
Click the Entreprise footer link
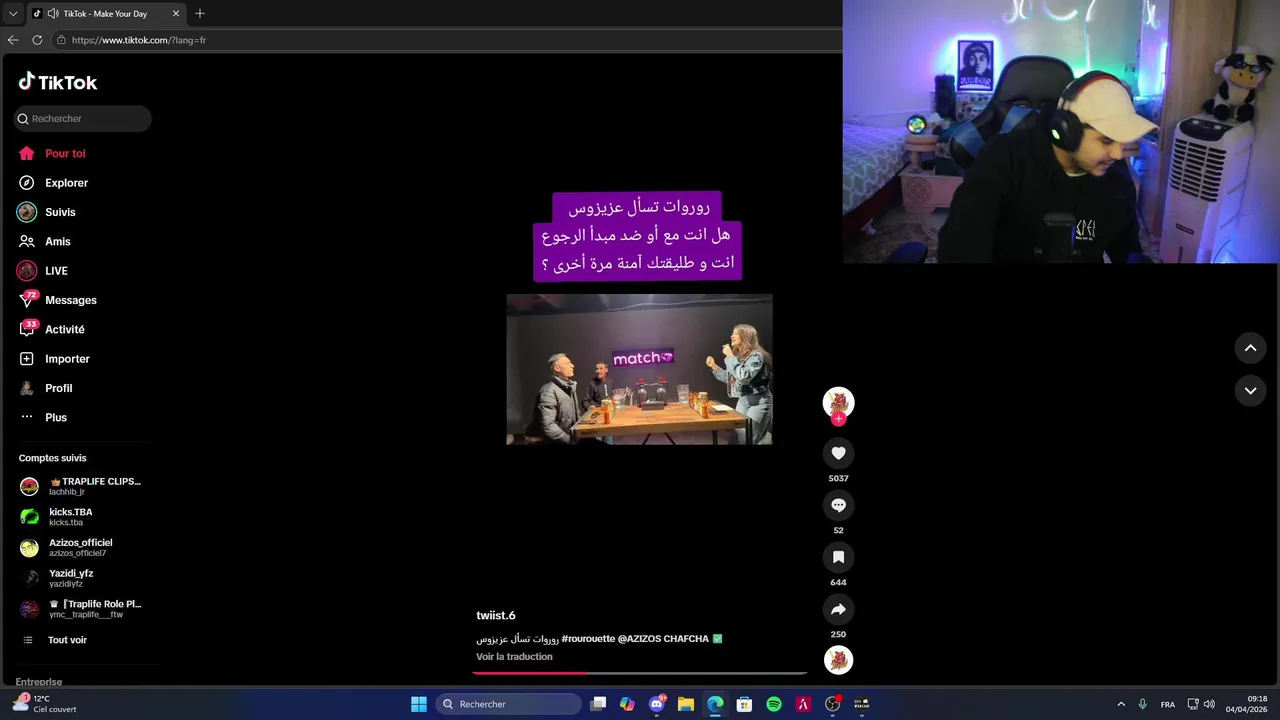[39, 681]
